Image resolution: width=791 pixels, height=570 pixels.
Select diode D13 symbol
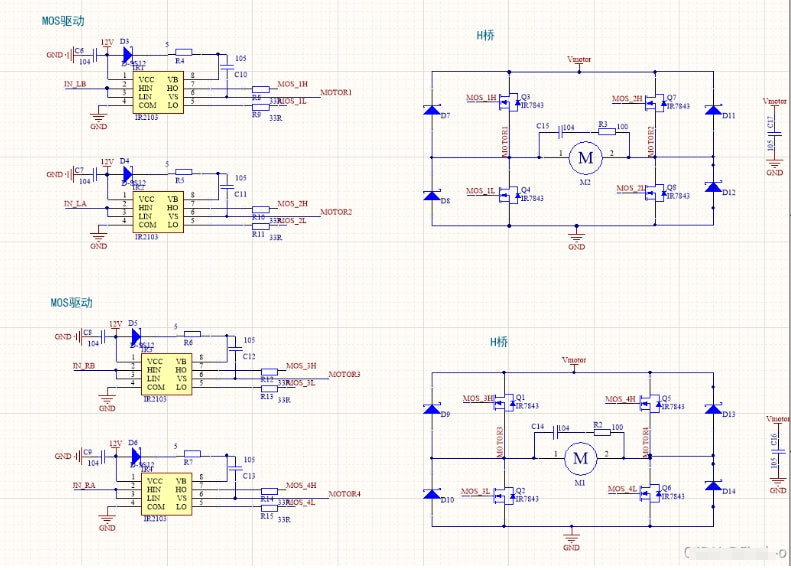[x=713, y=408]
